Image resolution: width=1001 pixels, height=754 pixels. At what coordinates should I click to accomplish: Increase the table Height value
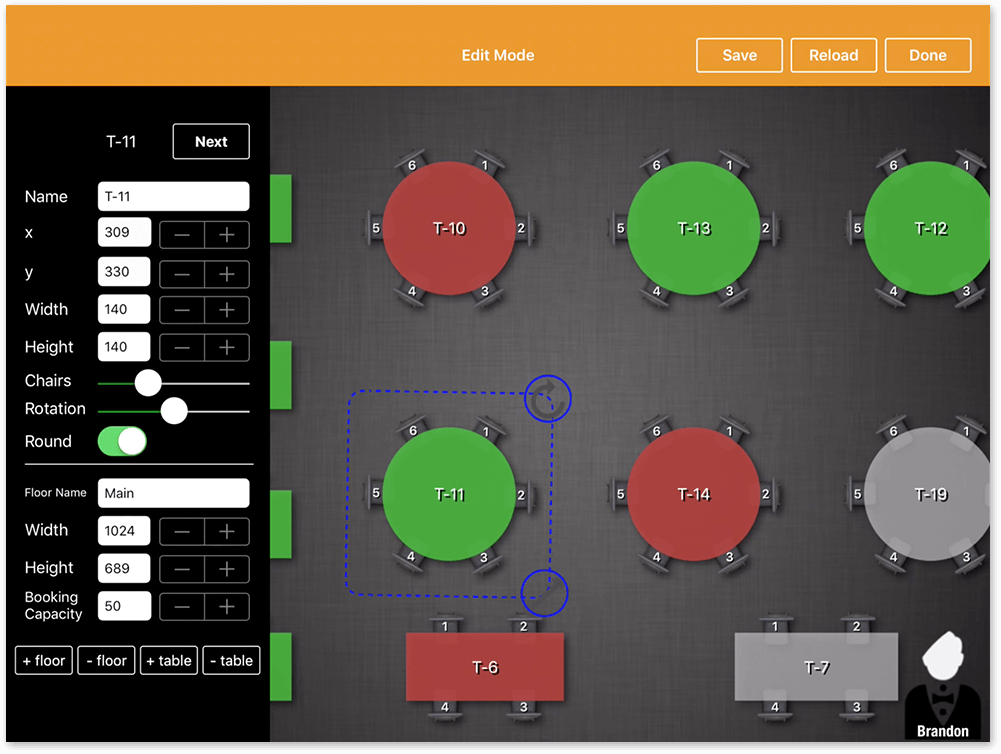coord(227,347)
